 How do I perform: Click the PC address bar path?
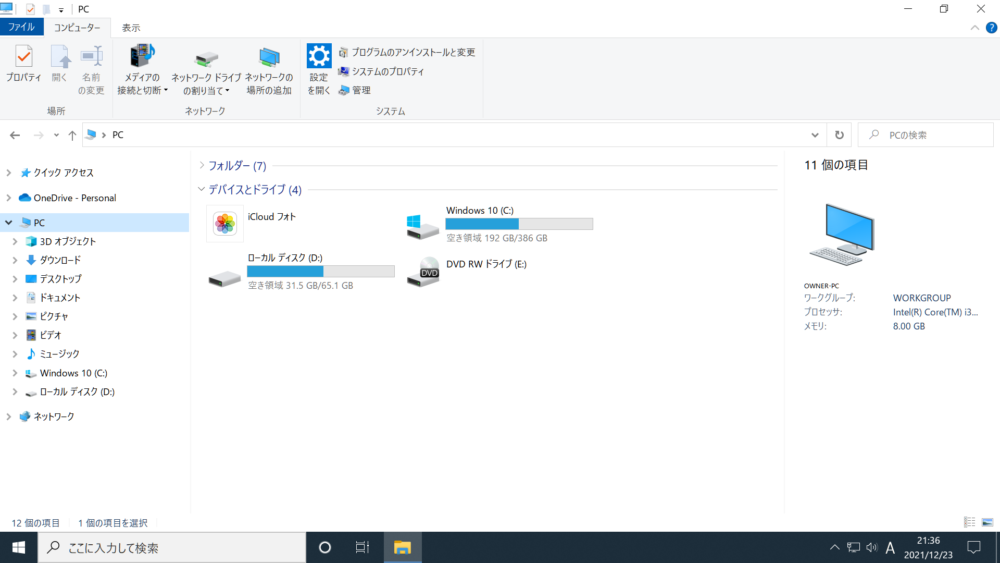118,135
